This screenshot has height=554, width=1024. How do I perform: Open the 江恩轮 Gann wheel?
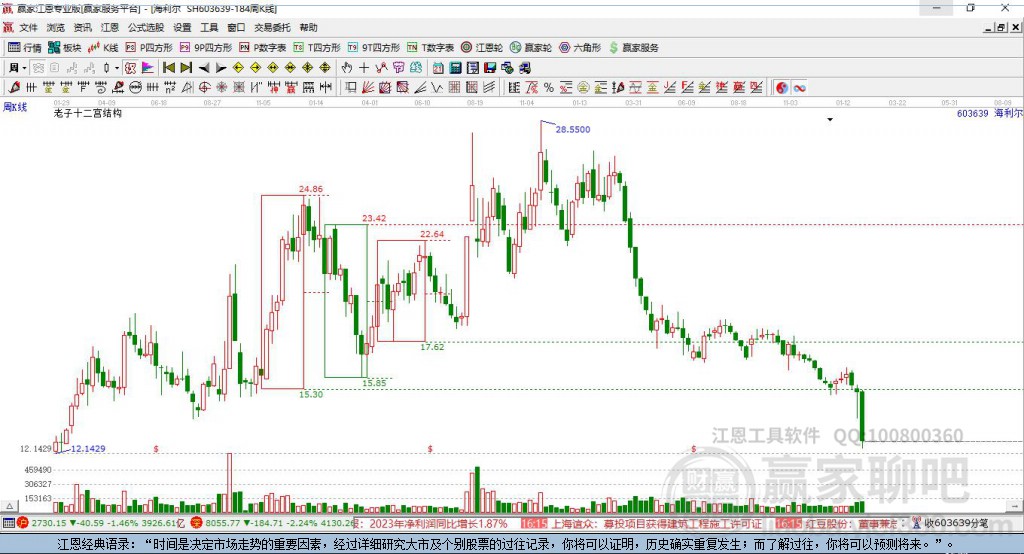[x=481, y=48]
